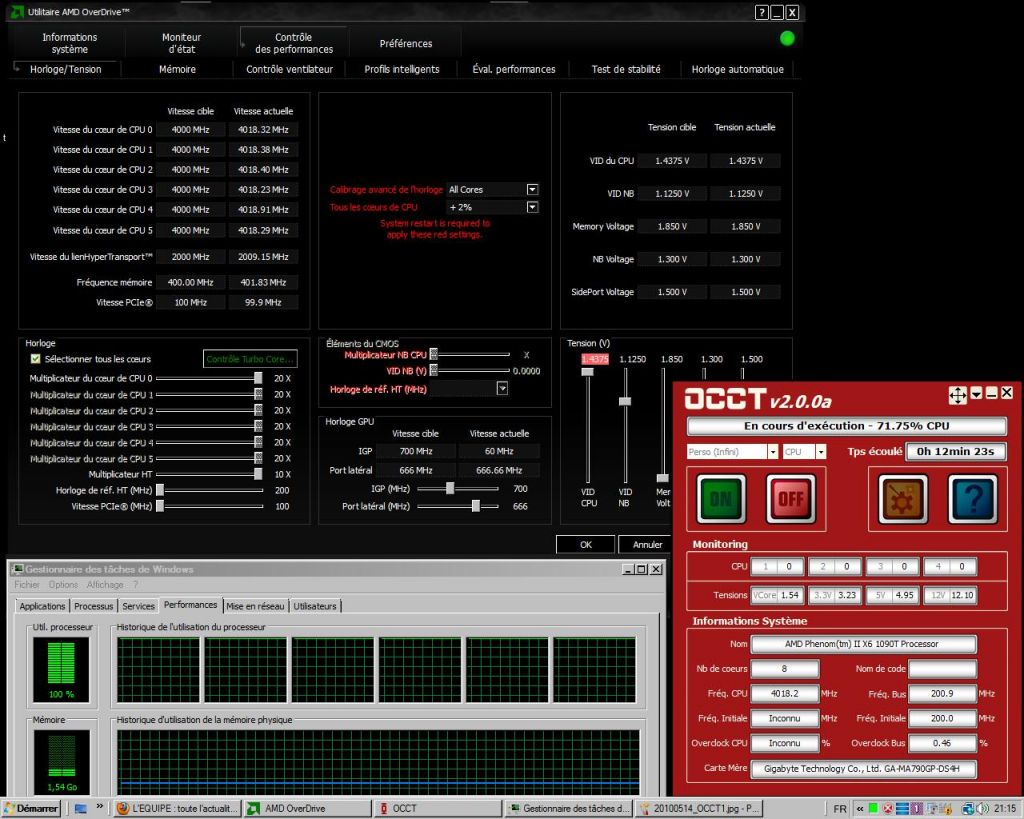Switch to Horloge automatique sub-tab
The height and width of the screenshot is (819, 1024).
tap(737, 69)
